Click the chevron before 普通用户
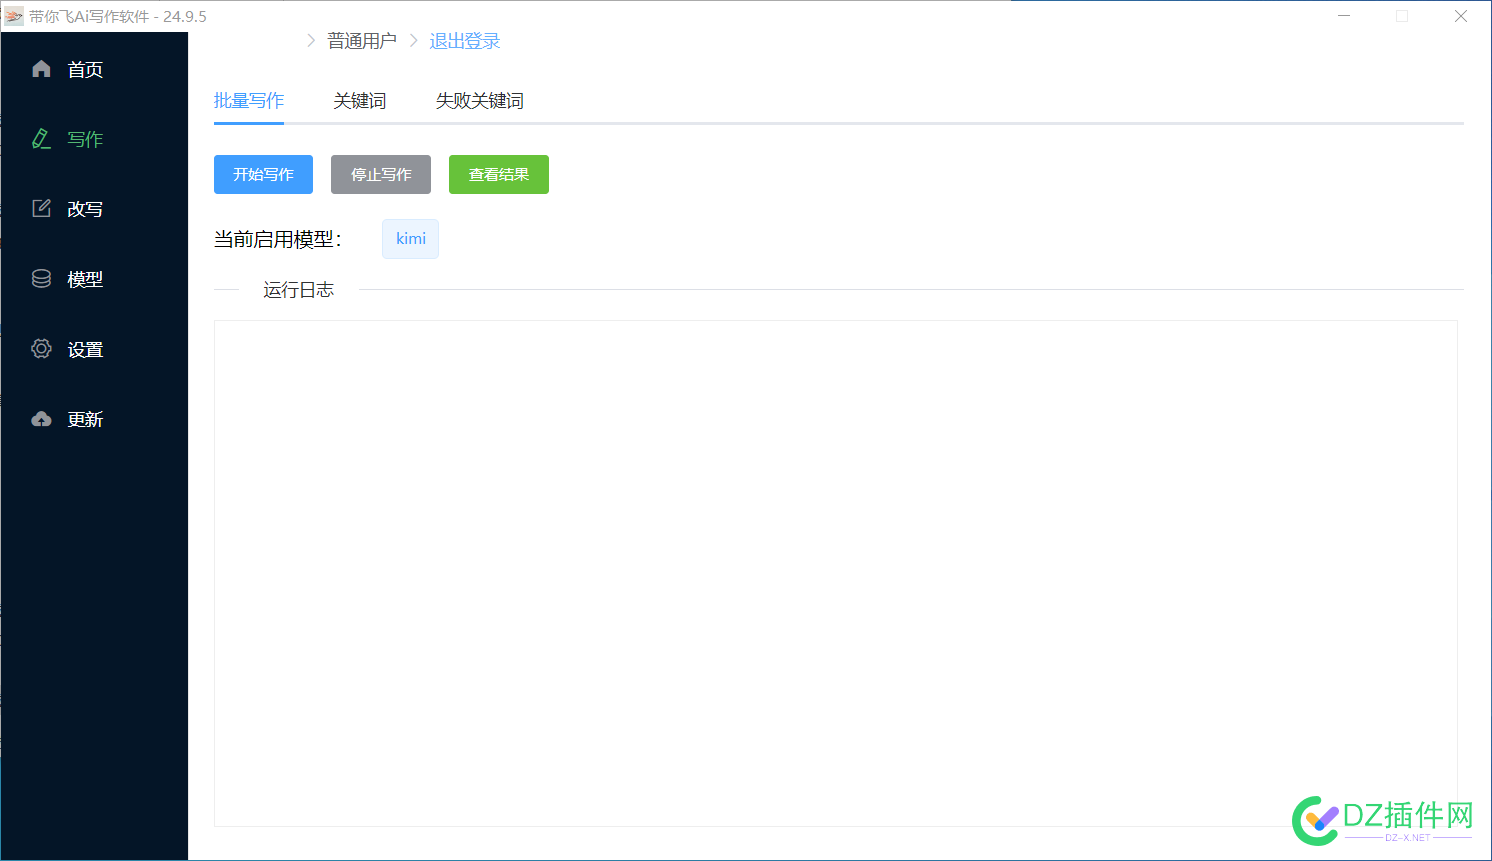The height and width of the screenshot is (861, 1492). [311, 41]
